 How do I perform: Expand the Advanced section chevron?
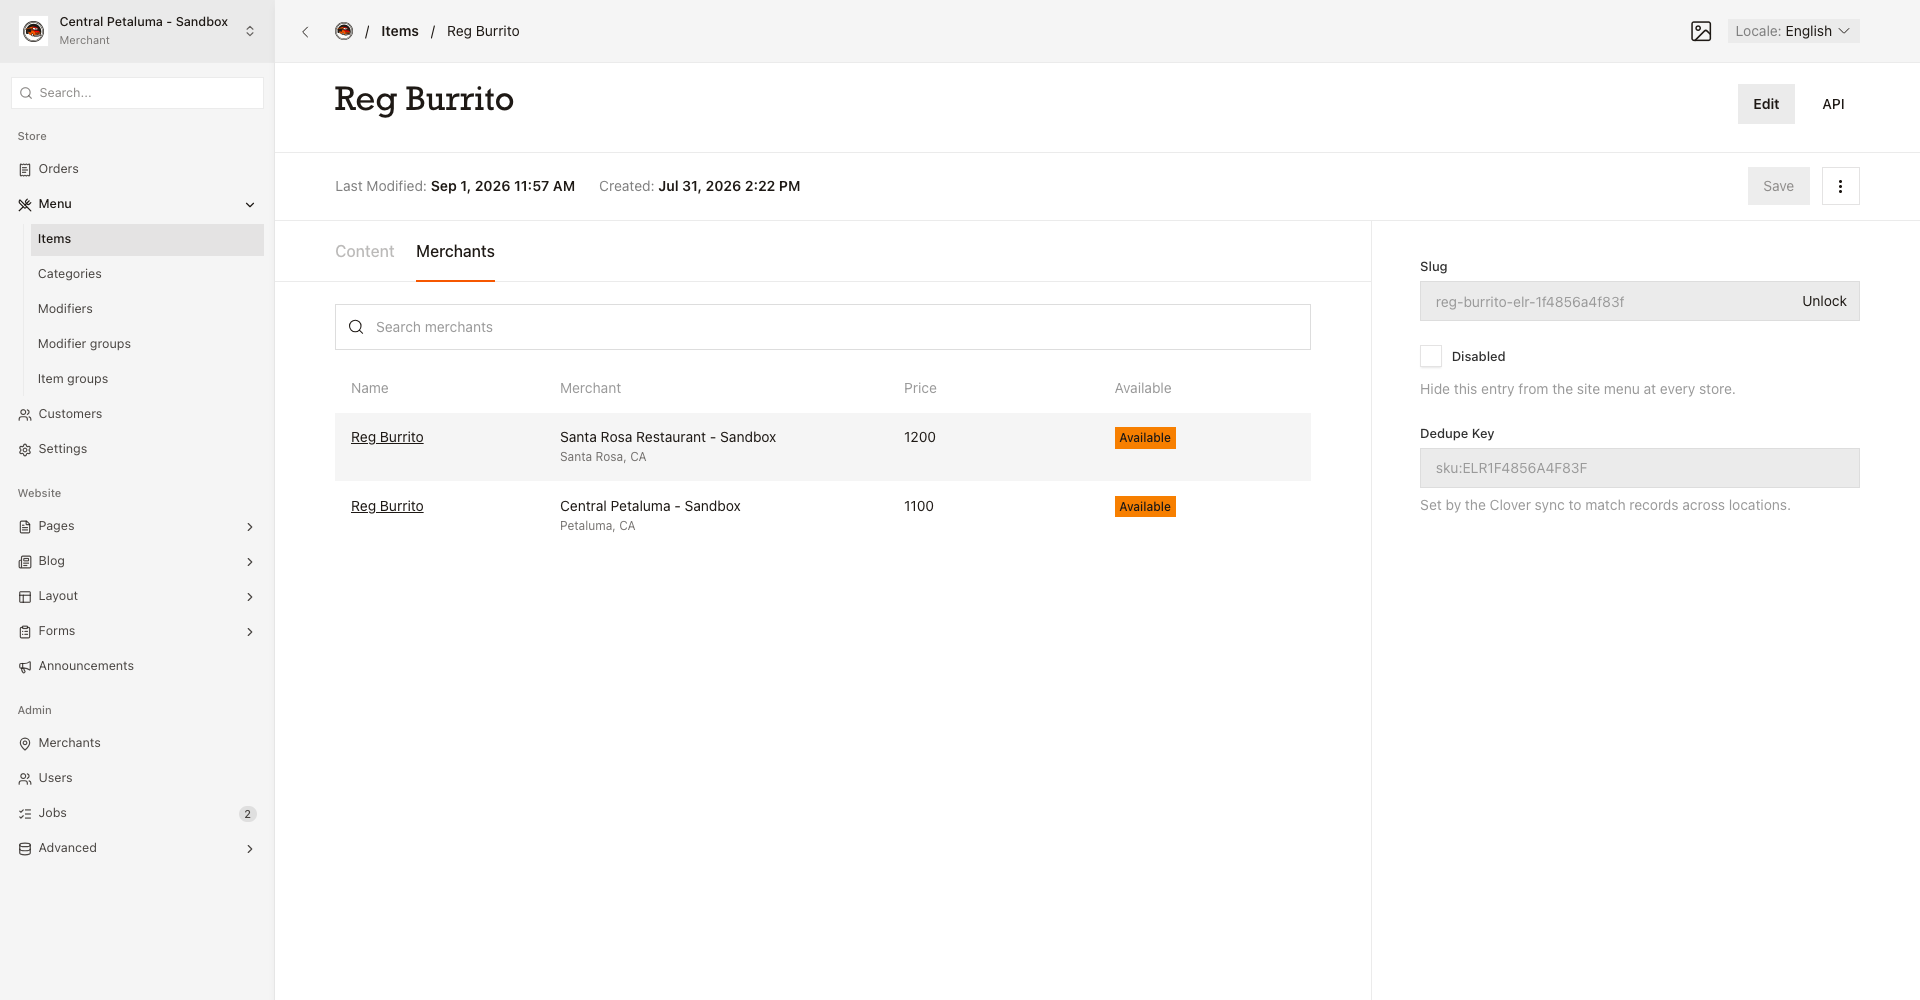[250, 849]
